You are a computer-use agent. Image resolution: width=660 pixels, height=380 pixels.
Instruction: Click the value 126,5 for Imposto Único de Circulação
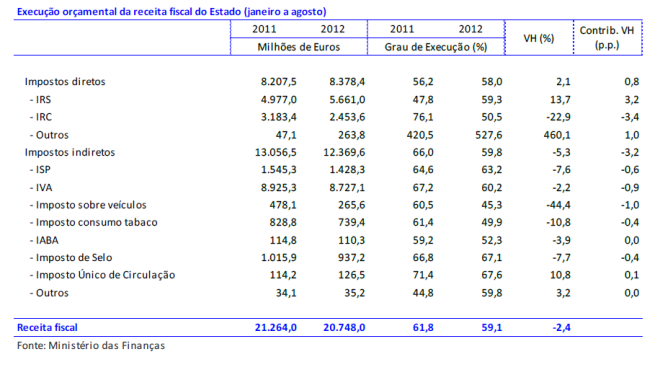coord(351,275)
